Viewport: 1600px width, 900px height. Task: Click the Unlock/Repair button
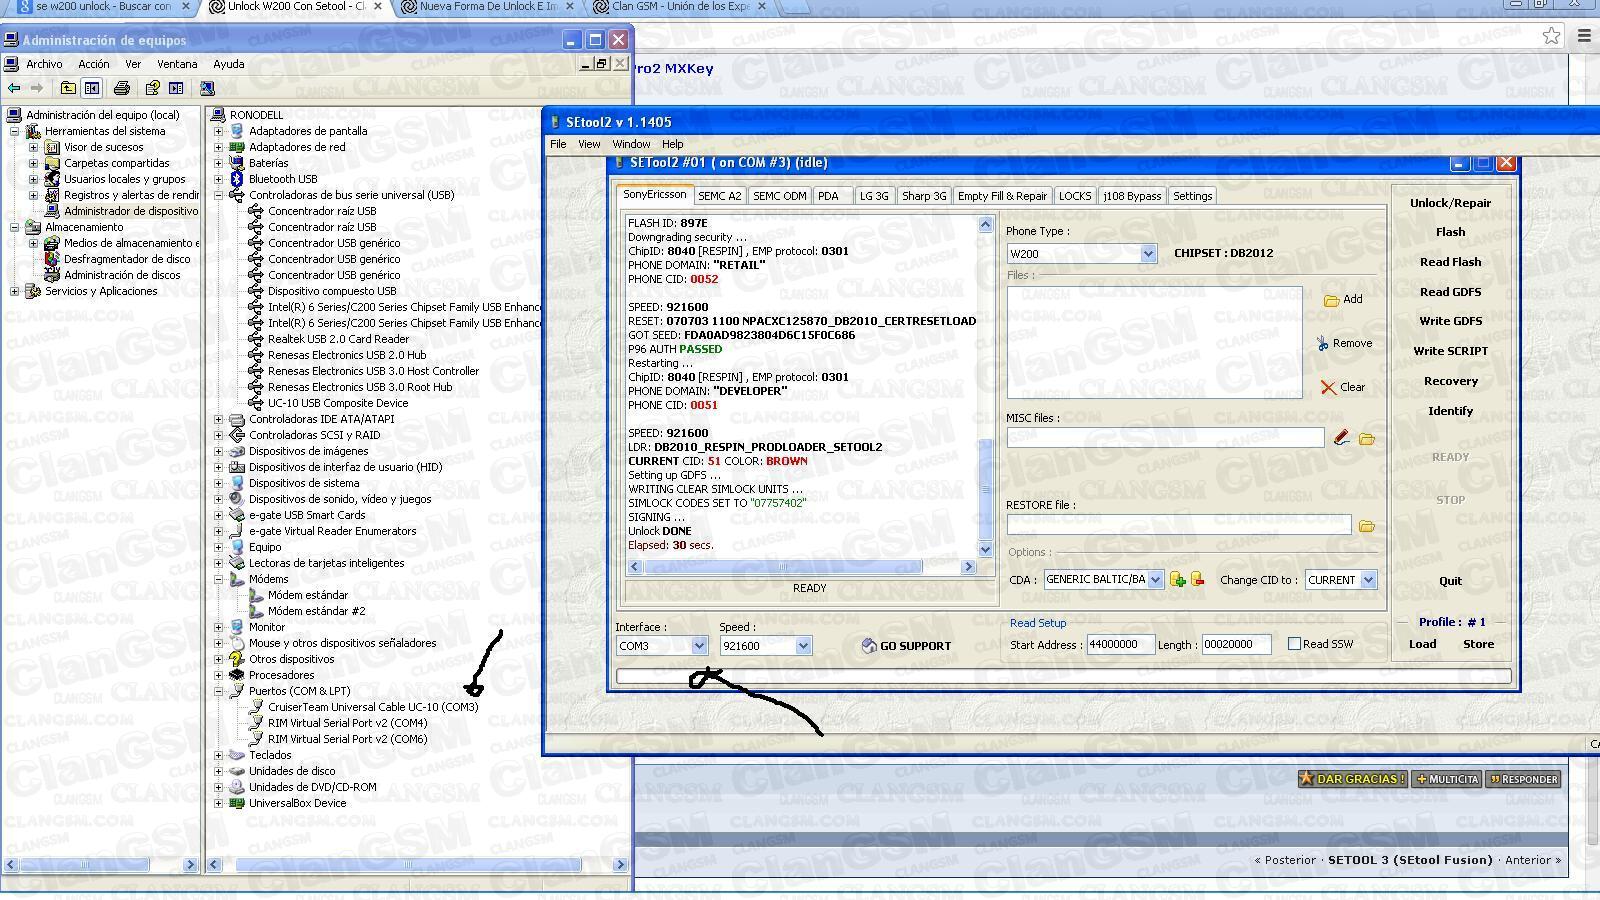pyautogui.click(x=1450, y=203)
